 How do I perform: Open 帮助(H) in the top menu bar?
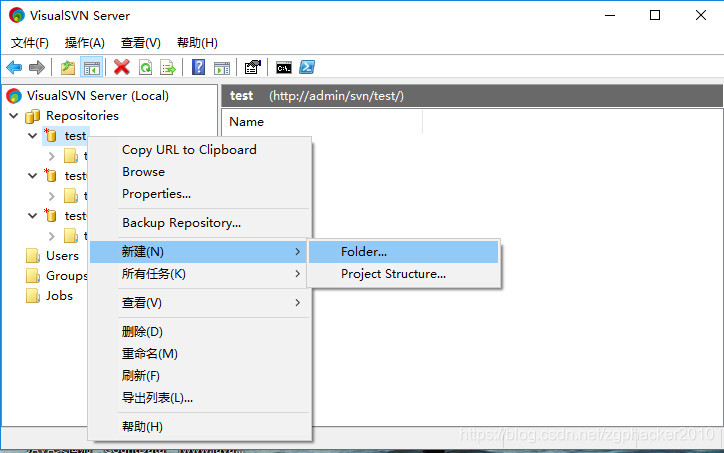coord(197,42)
